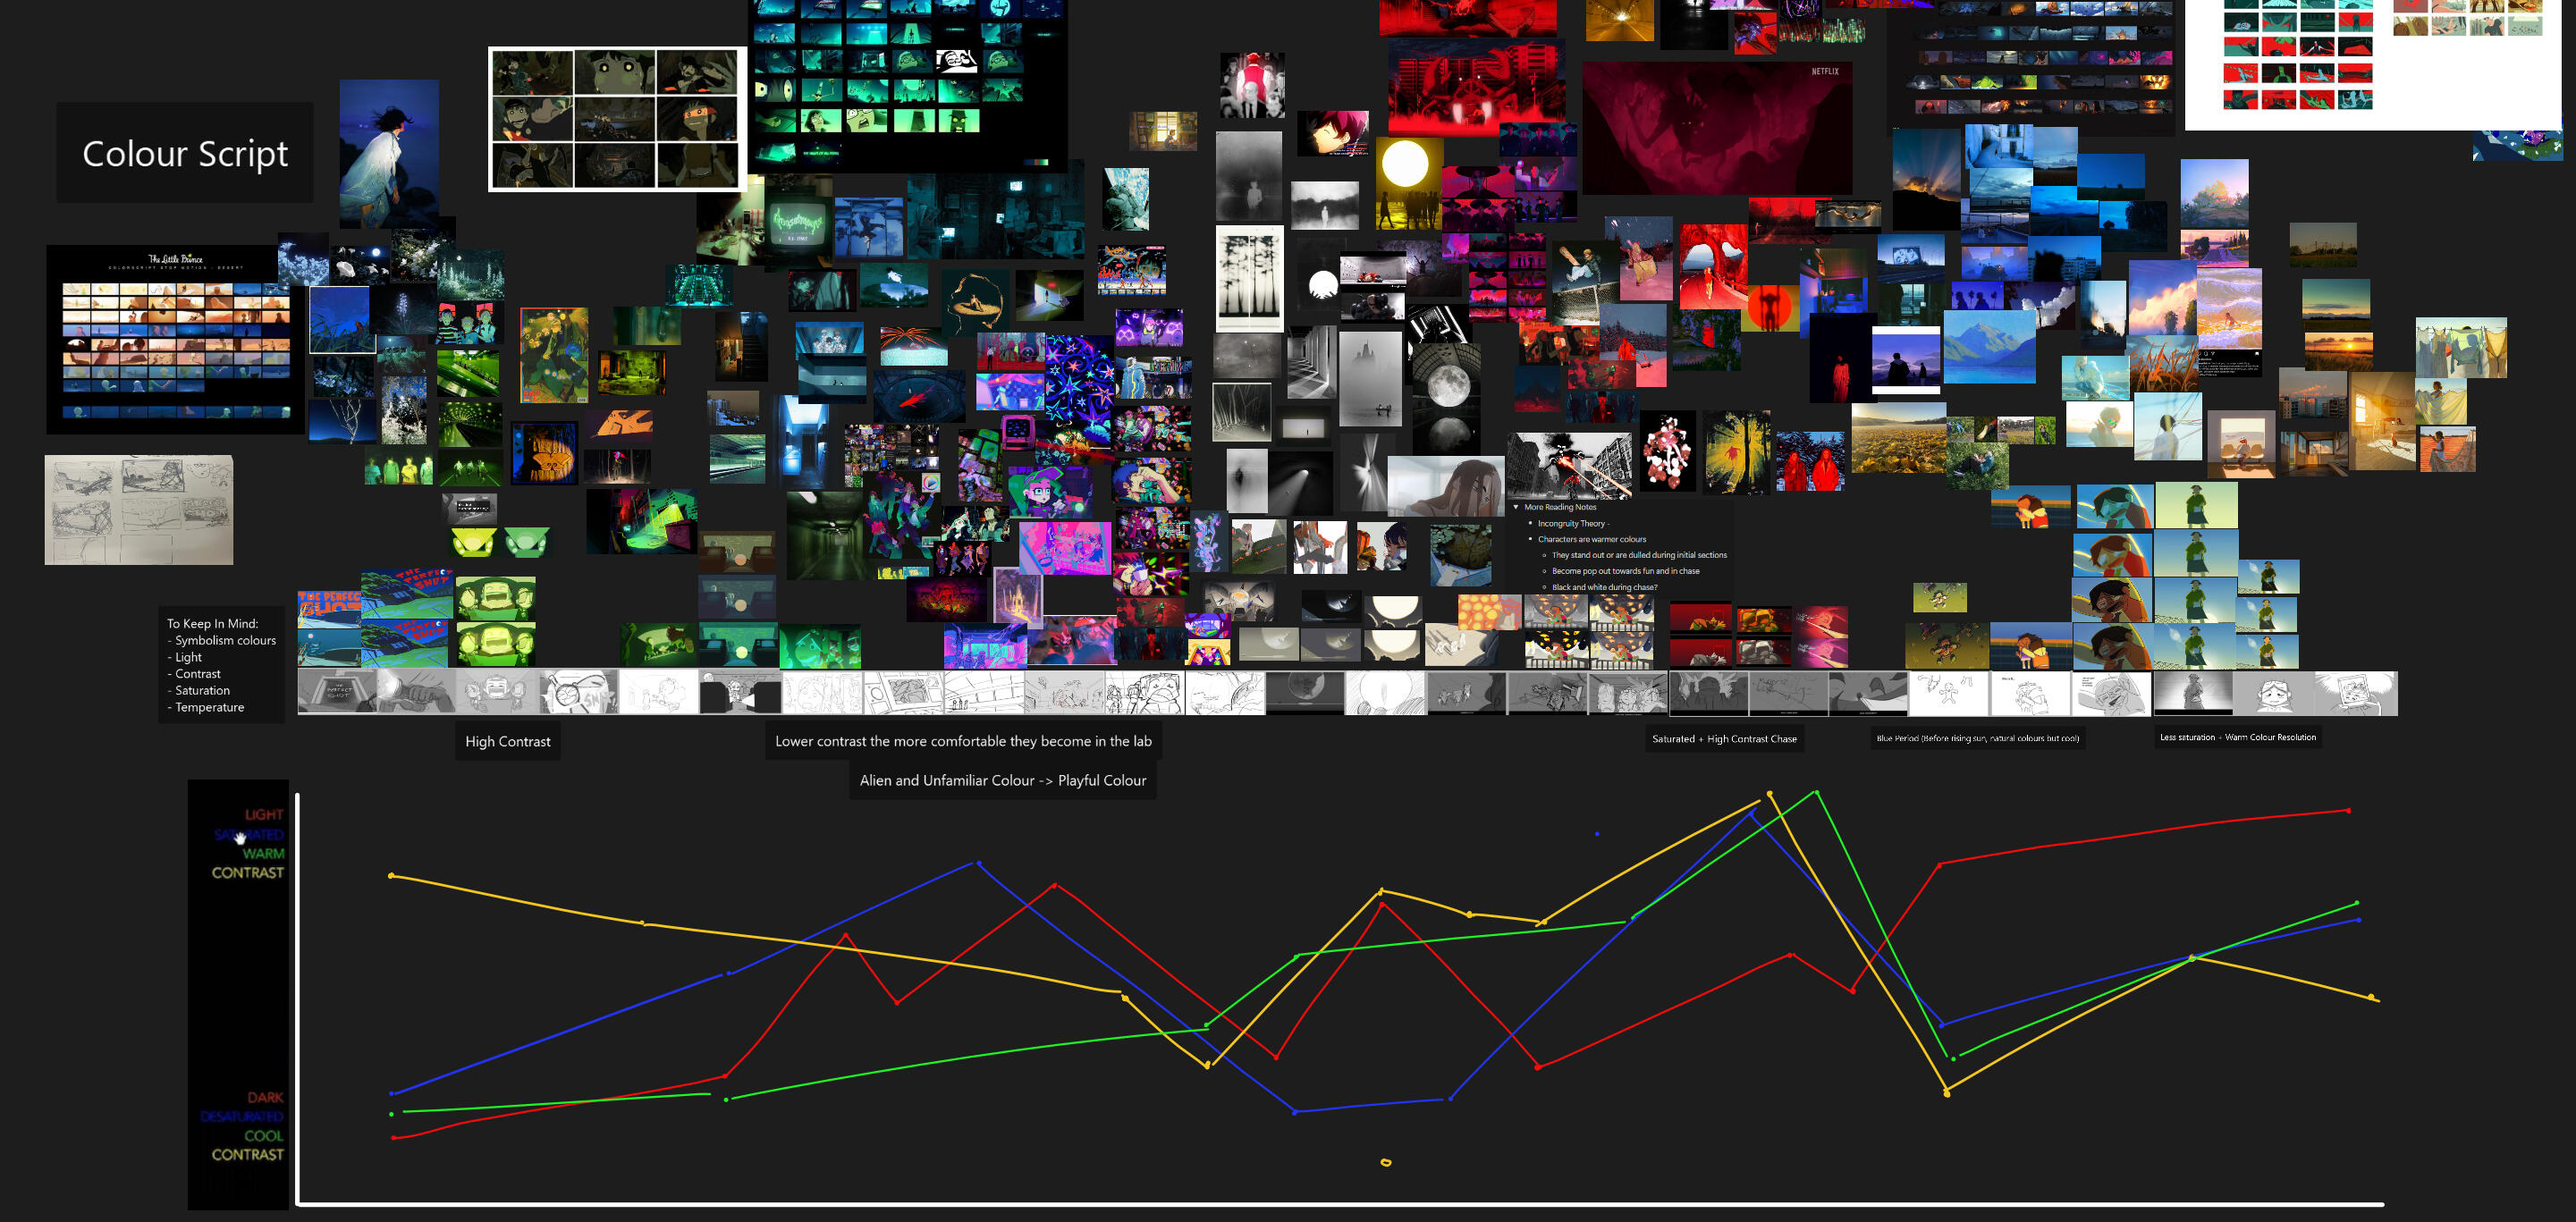Select the dark red Netflix image
This screenshot has height=1222, width=2576.
point(1716,128)
